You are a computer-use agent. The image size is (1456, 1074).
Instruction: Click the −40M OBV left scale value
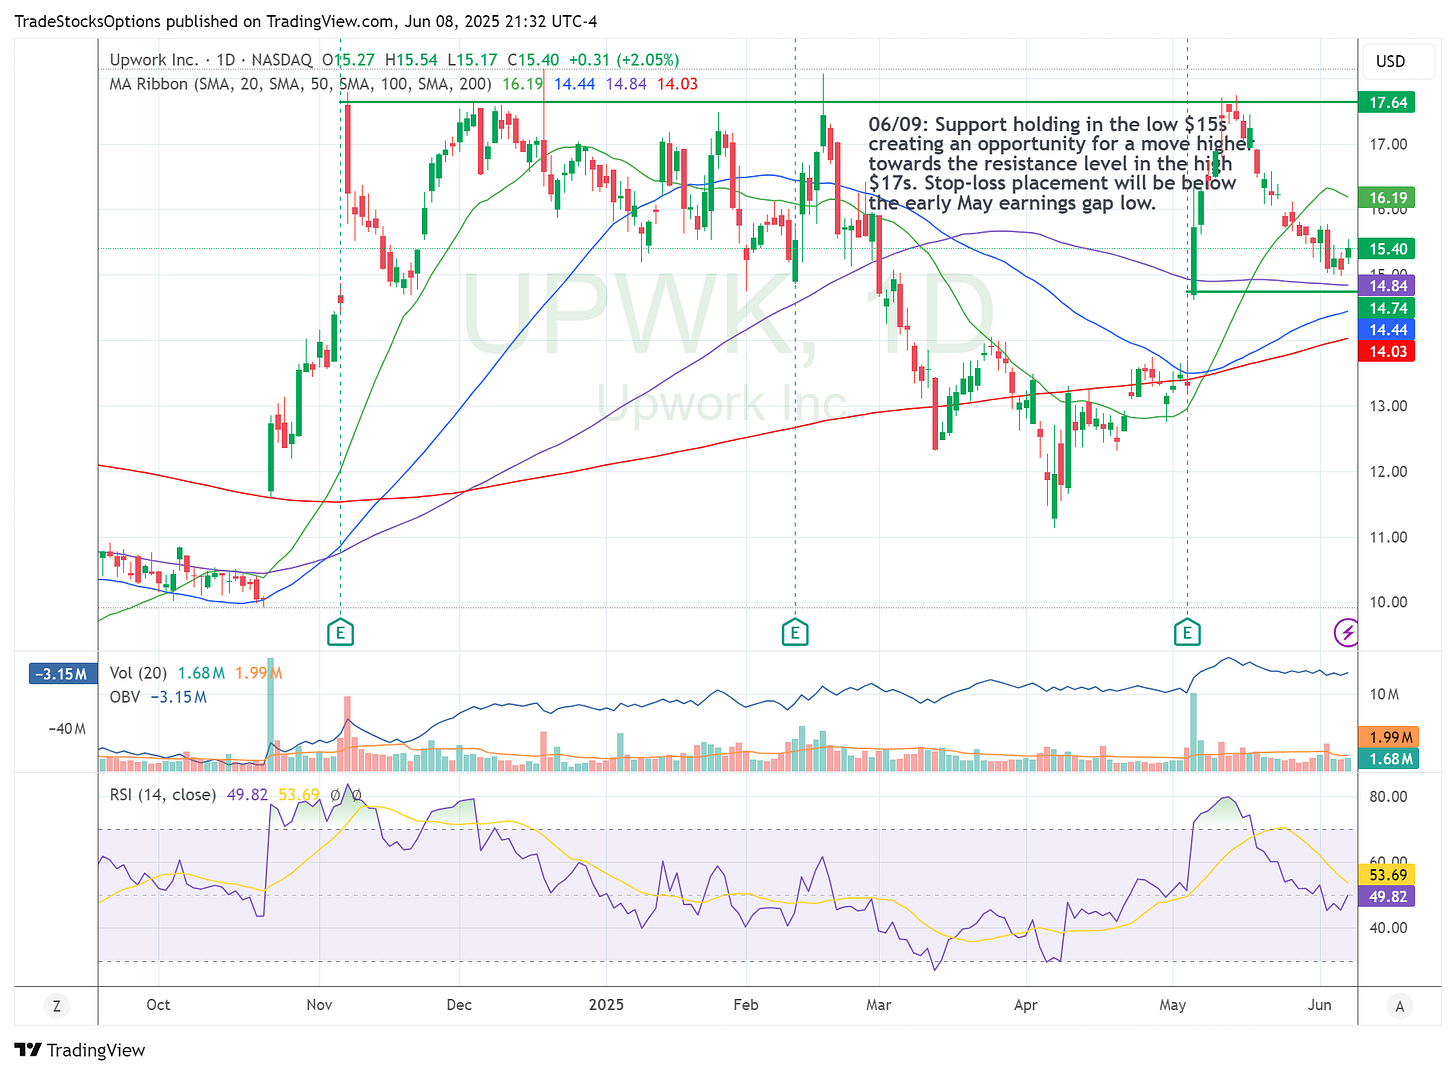pos(67,729)
